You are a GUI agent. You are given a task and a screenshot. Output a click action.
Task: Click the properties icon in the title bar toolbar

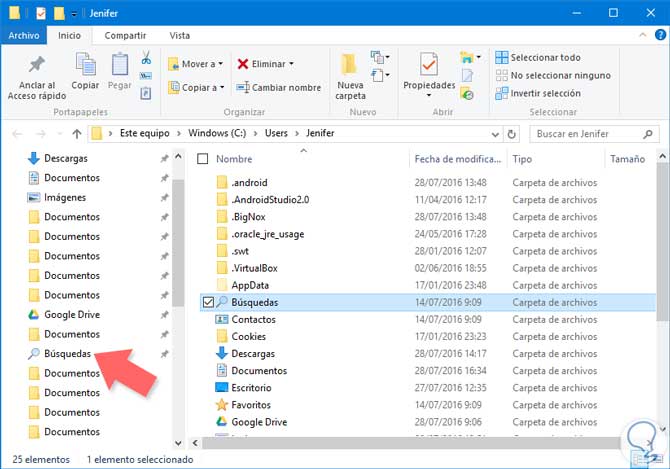point(41,13)
